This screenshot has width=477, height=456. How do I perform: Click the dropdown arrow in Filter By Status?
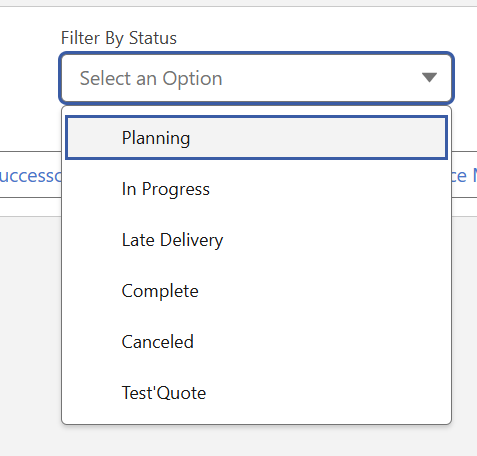click(x=429, y=78)
